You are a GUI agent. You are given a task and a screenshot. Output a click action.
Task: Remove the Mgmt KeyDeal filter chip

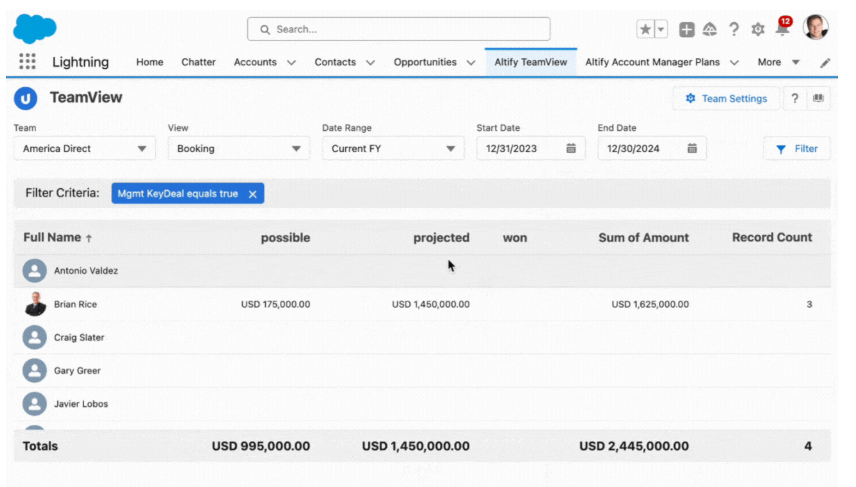(x=252, y=194)
